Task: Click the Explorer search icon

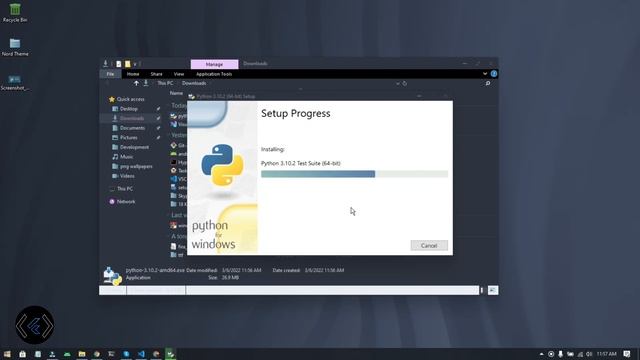Action: click(x=488, y=83)
